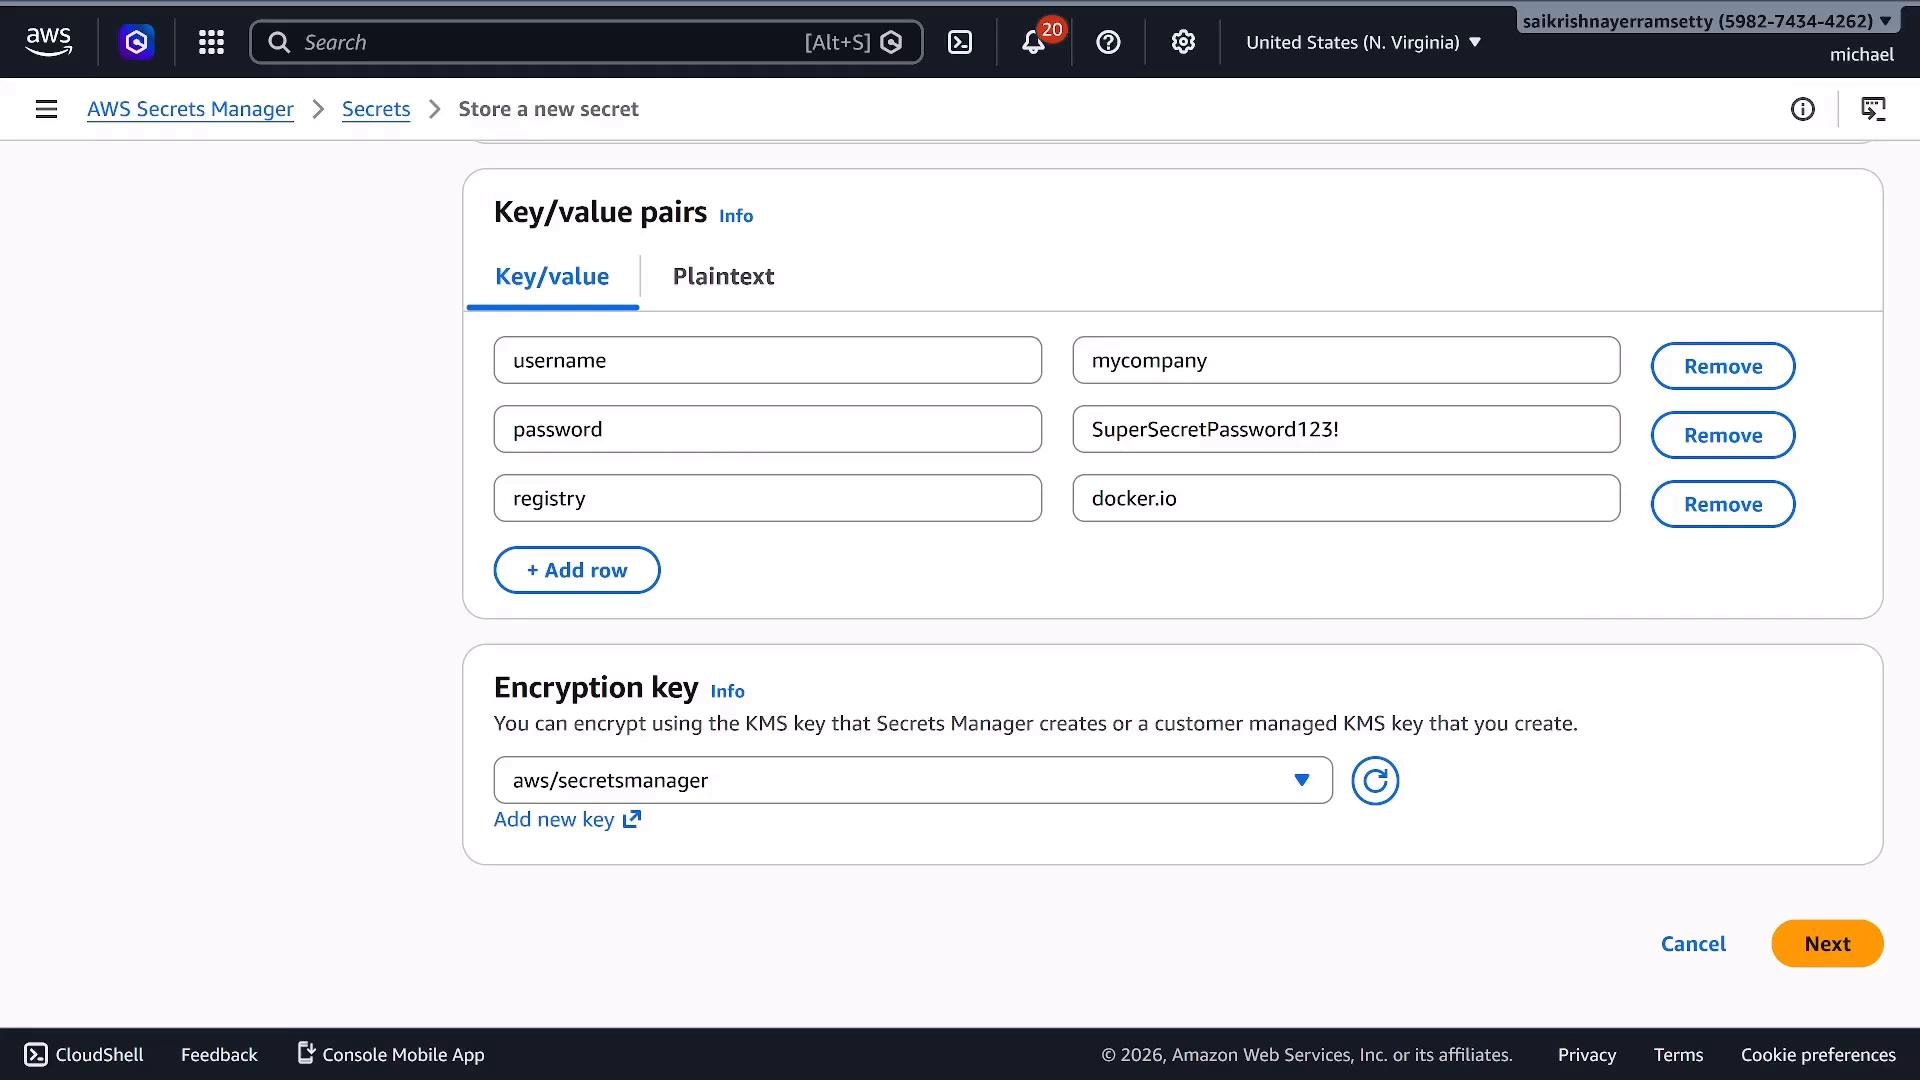The height and width of the screenshot is (1080, 1920).
Task: Launch CloudShell from the top toolbar icon
Action: tap(960, 42)
